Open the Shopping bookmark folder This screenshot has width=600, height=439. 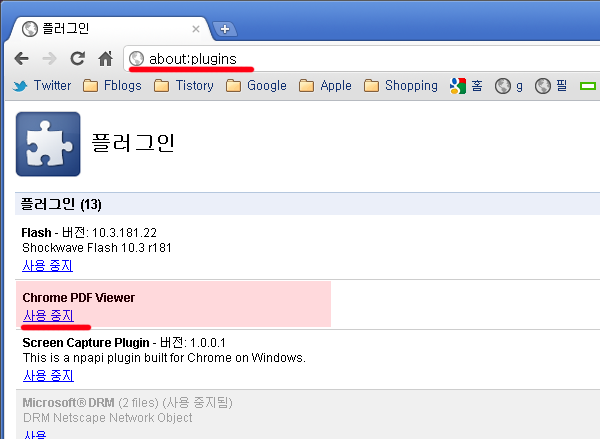[401, 85]
